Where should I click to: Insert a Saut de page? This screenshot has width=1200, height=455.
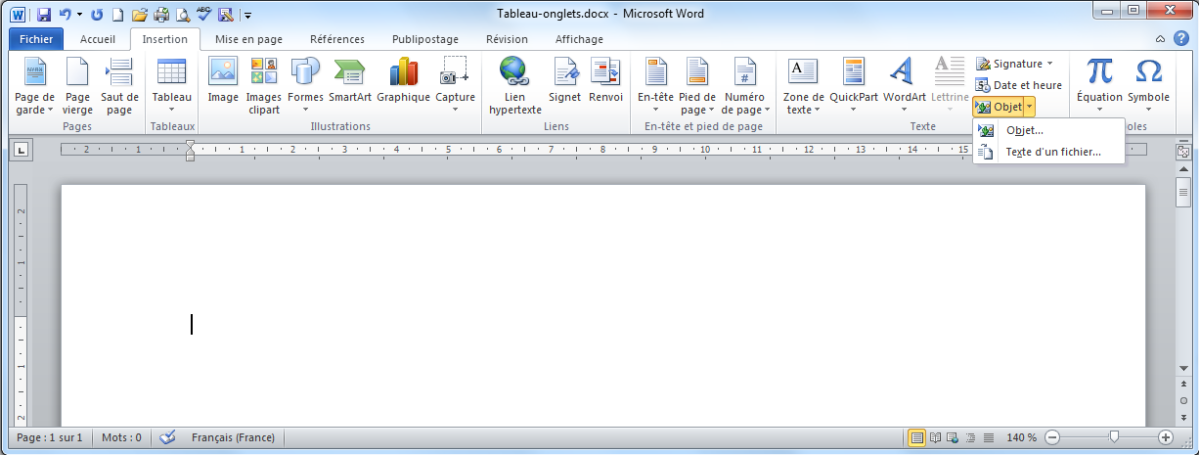coord(119,86)
